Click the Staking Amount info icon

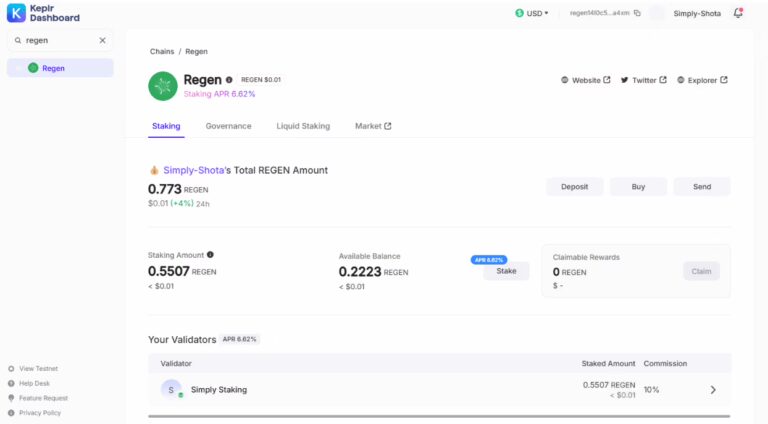[x=210, y=255]
